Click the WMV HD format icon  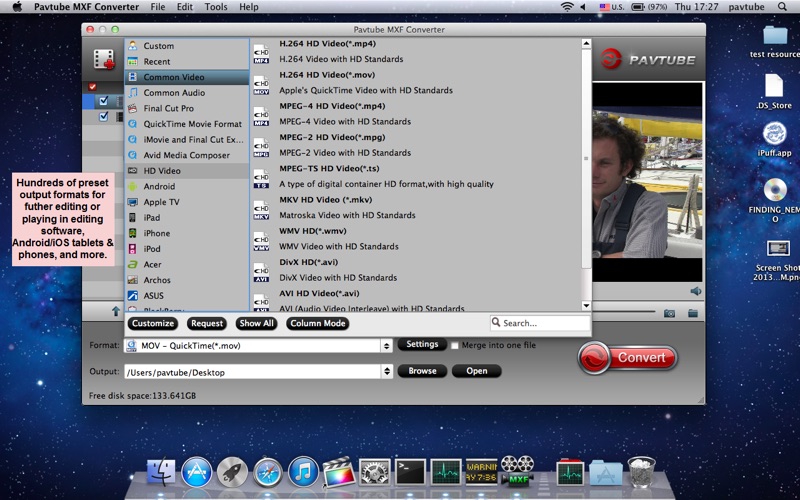tap(261, 241)
